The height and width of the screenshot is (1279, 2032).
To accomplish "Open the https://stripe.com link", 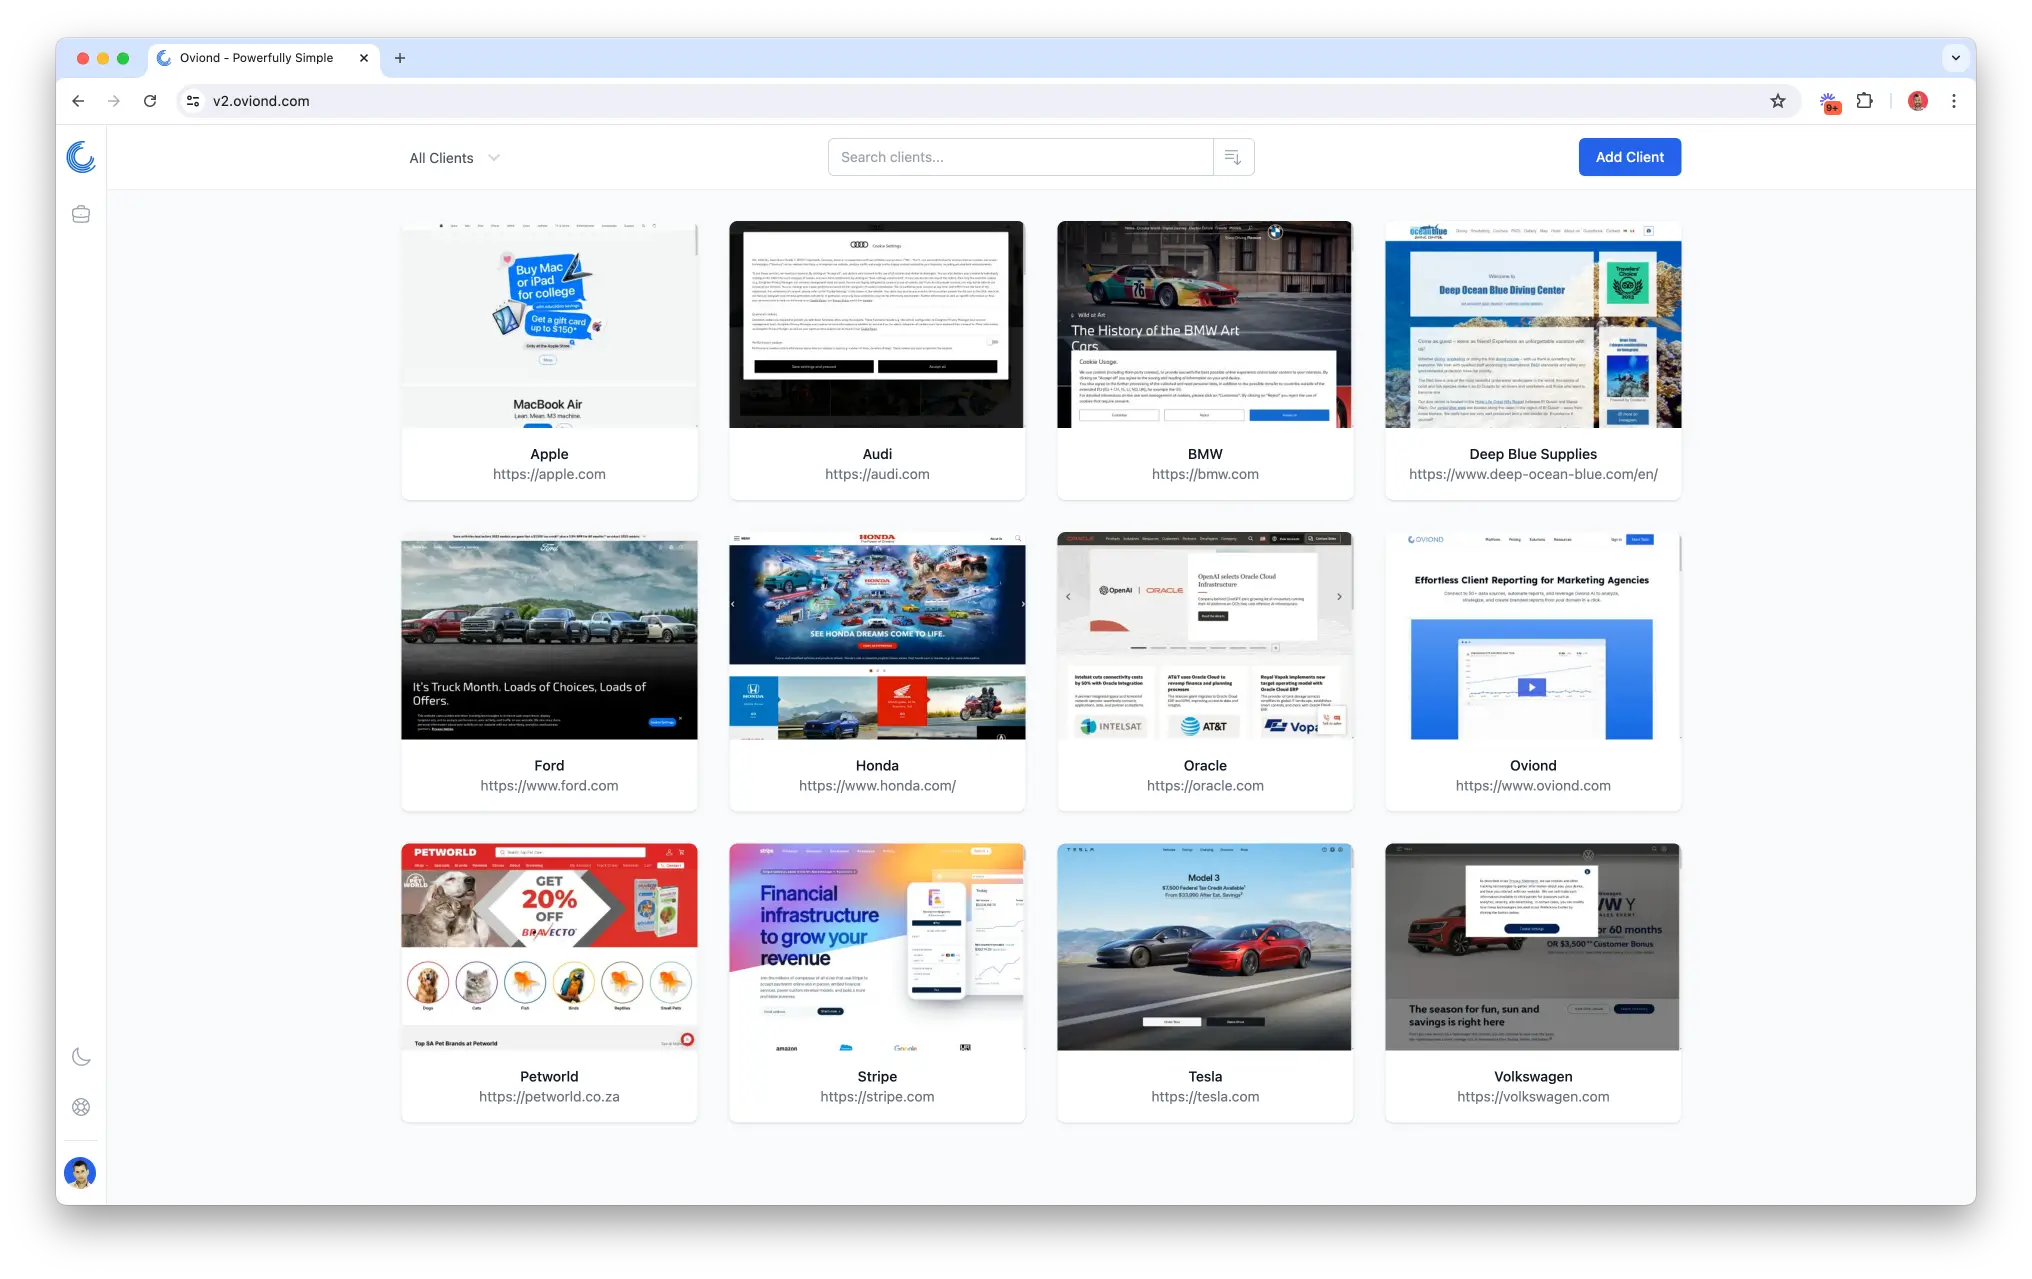I will pyautogui.click(x=877, y=1097).
